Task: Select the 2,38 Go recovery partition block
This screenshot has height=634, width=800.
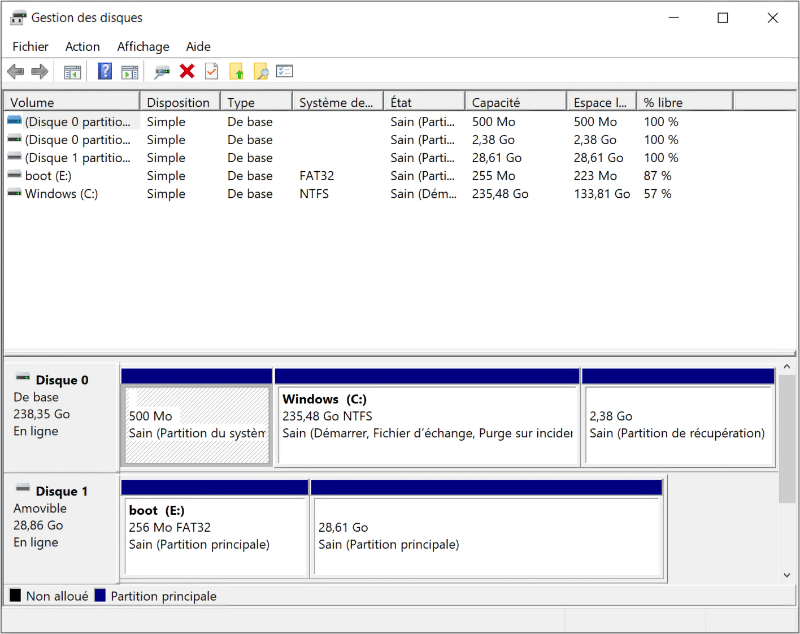Action: point(679,417)
